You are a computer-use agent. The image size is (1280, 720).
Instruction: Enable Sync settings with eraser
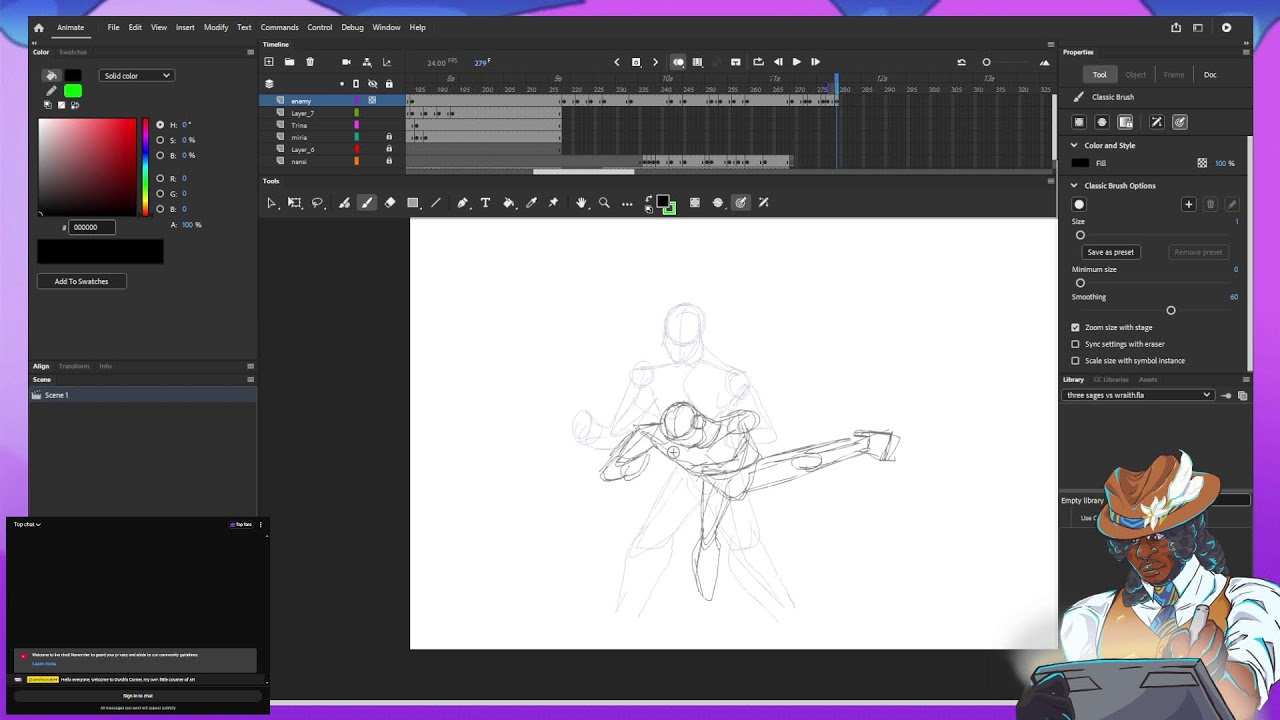click(1076, 344)
